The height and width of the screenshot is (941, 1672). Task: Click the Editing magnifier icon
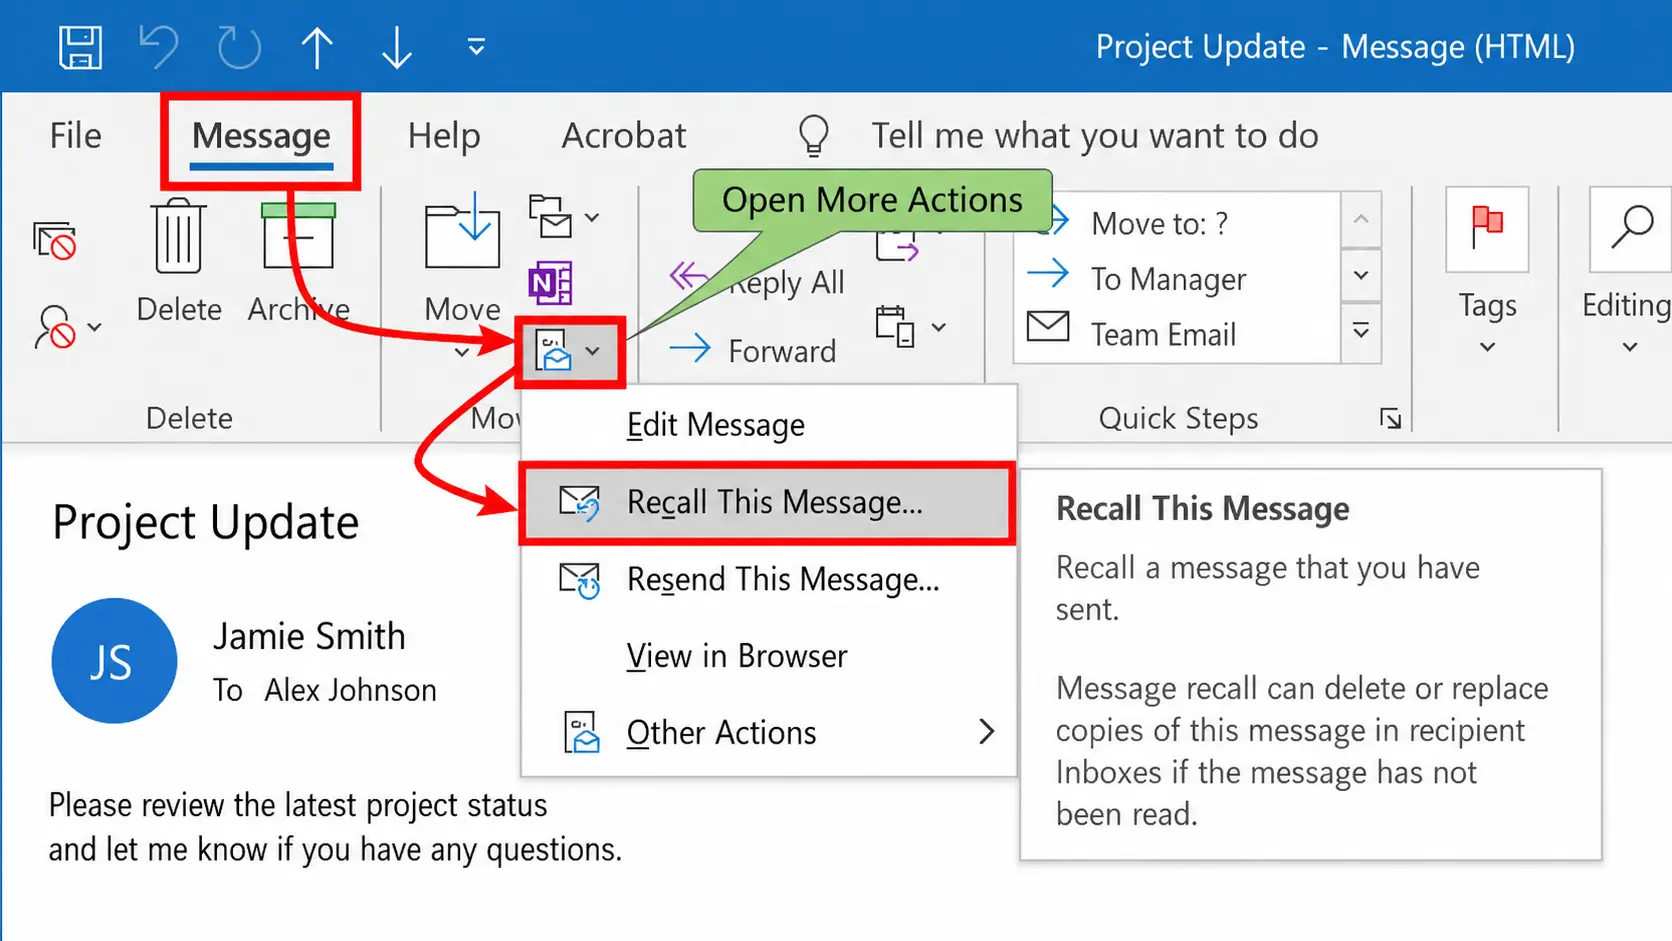pos(1630,229)
